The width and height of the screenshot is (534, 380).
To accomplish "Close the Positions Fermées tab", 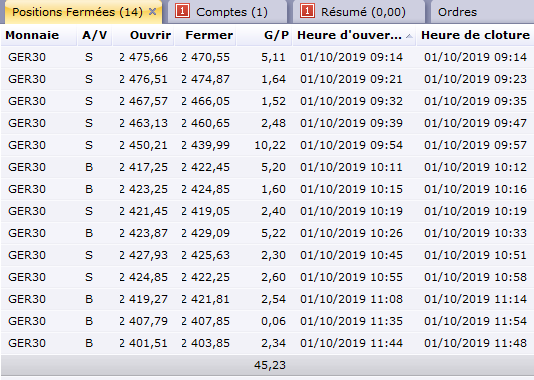I will [153, 12].
